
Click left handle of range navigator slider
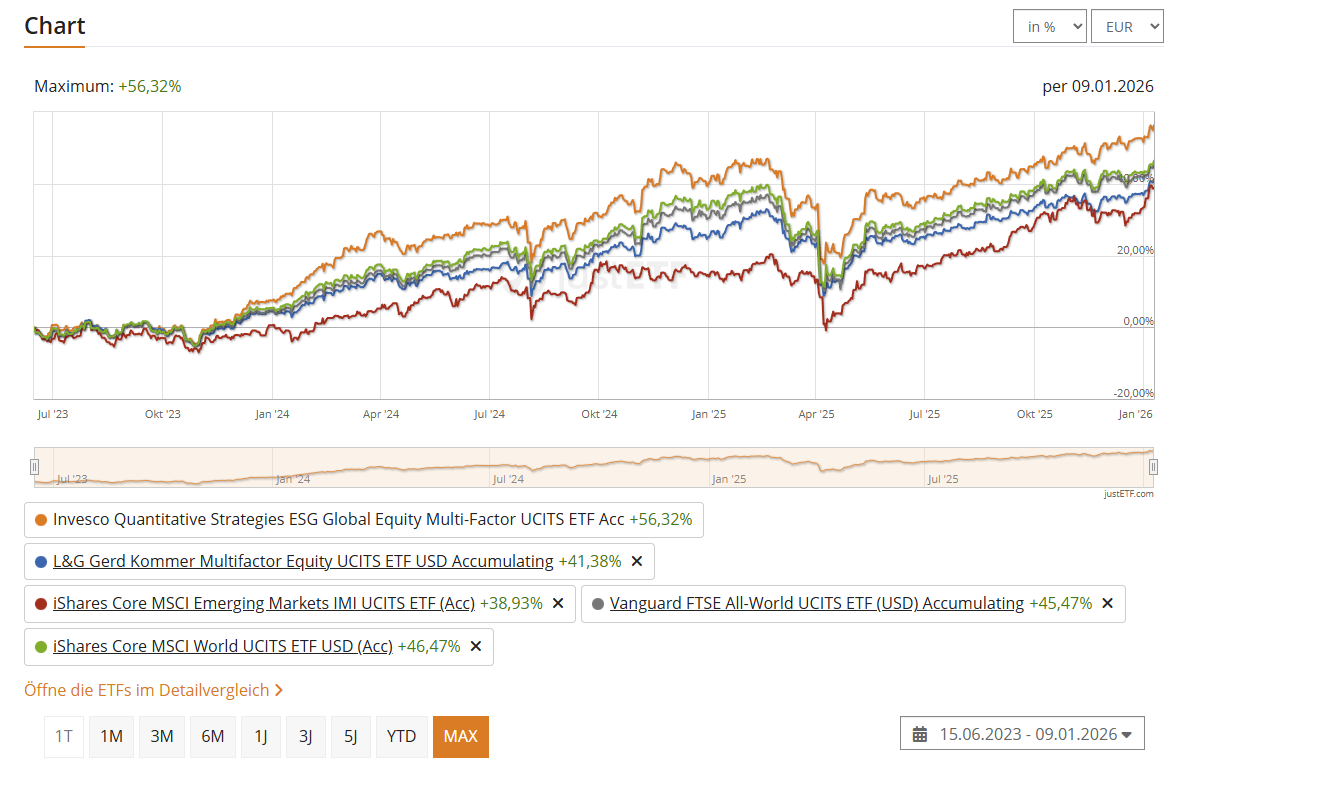34,467
